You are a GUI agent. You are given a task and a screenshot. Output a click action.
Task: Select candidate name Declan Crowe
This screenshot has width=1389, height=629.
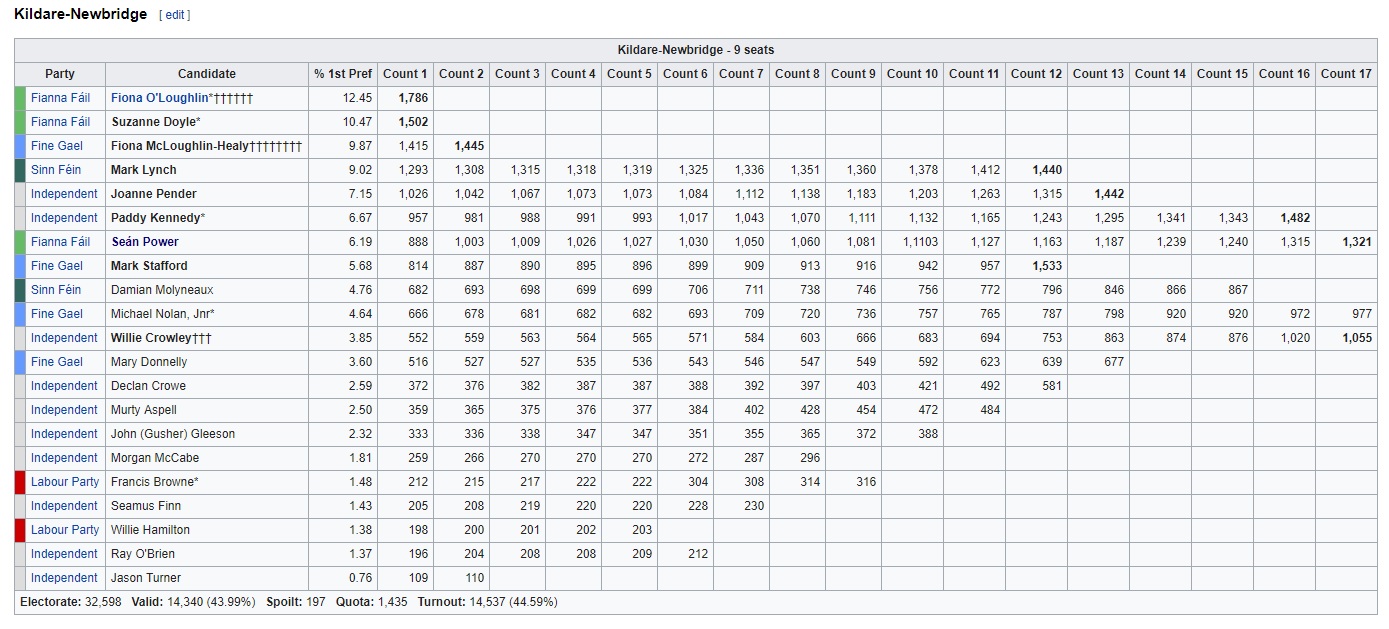pyautogui.click(x=148, y=386)
